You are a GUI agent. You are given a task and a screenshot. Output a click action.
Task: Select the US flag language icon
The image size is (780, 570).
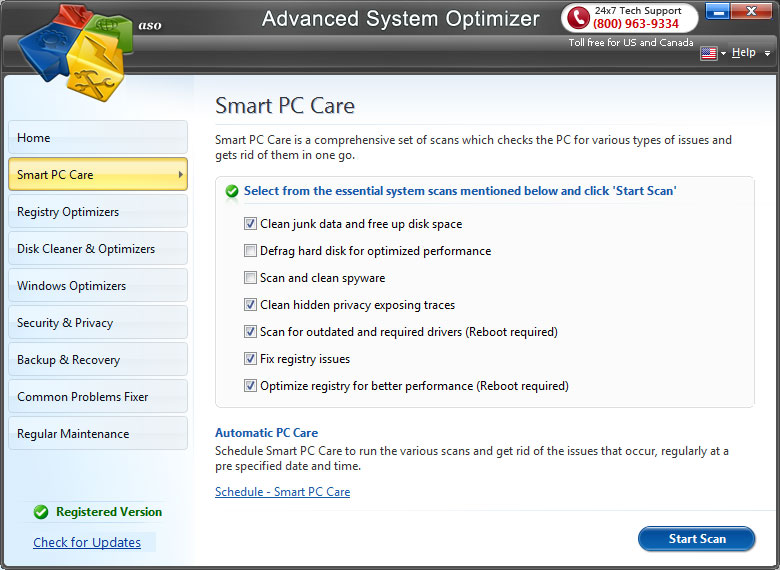click(708, 53)
